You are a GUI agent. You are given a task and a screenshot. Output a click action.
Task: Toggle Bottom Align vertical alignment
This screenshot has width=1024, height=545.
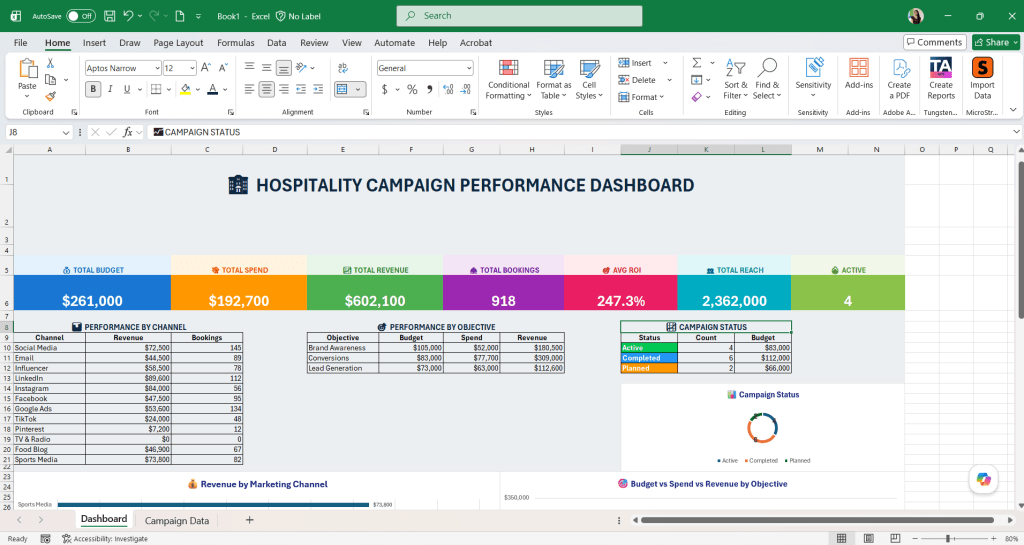[x=283, y=67]
